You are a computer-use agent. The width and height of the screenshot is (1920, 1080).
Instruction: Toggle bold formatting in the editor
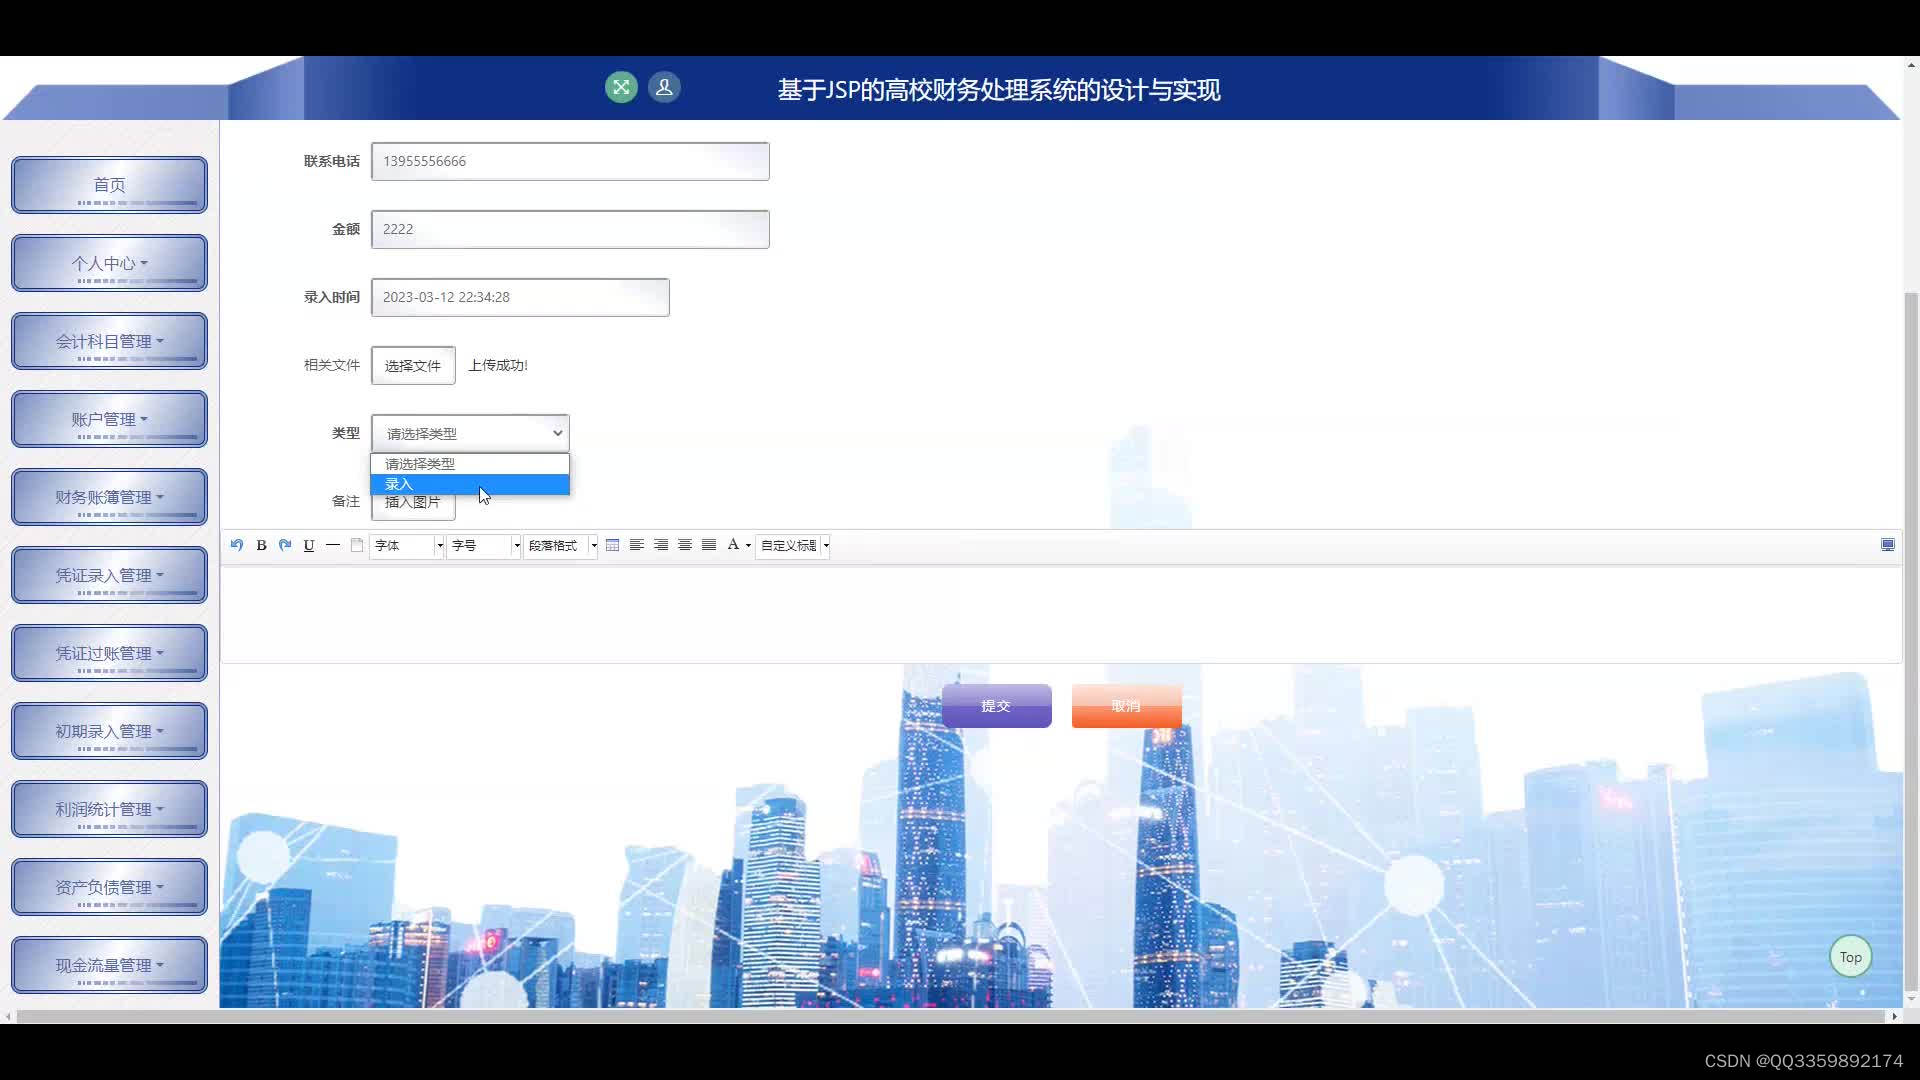[x=261, y=545]
